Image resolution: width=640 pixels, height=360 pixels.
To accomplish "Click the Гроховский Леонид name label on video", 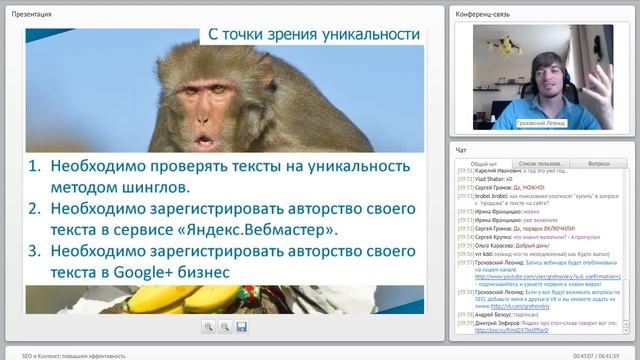I will coord(541,123).
